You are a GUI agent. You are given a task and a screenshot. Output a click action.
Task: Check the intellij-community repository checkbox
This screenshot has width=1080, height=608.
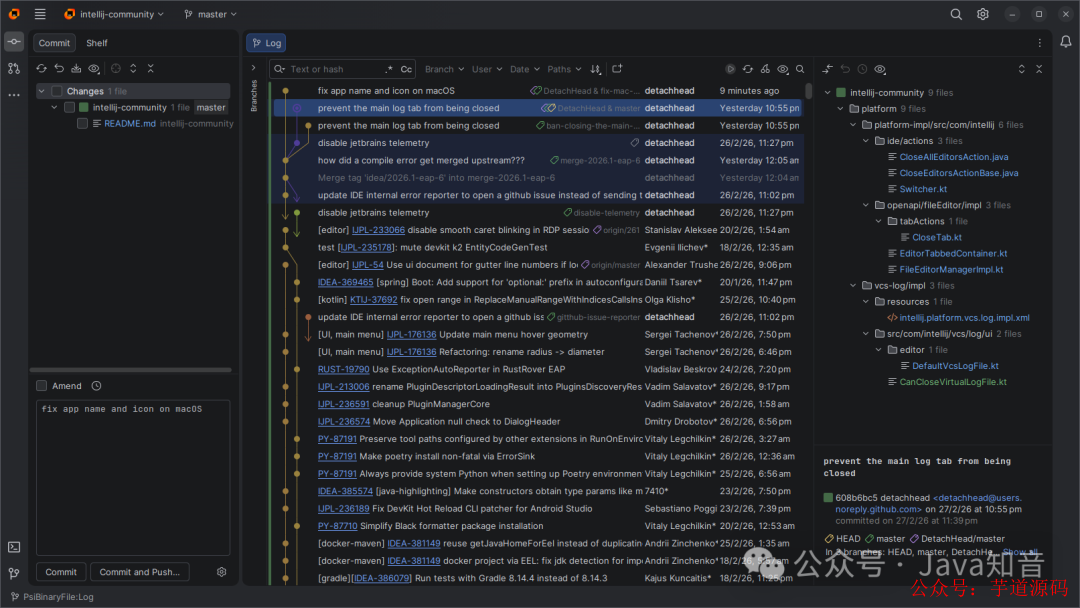[70, 107]
